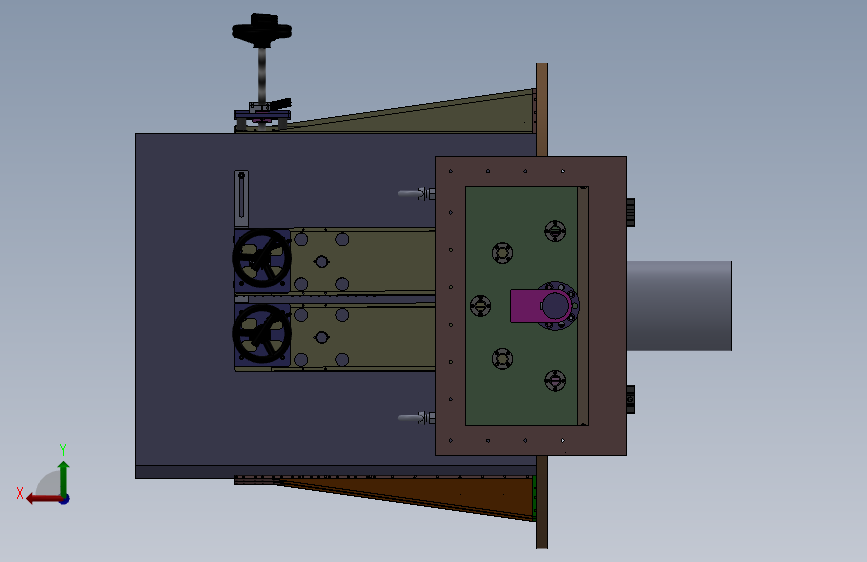Click the 'X' axis label
This screenshot has width=867, height=562.
(x=20, y=493)
